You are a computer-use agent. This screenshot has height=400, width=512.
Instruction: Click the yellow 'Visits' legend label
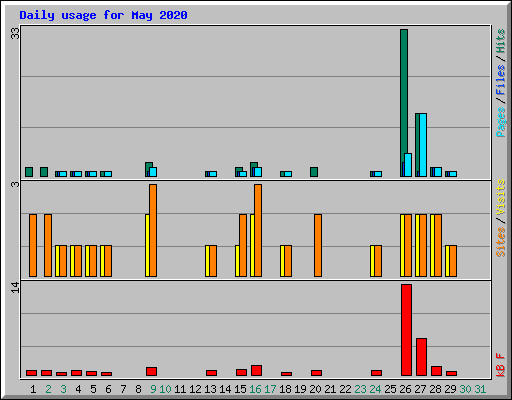500,198
